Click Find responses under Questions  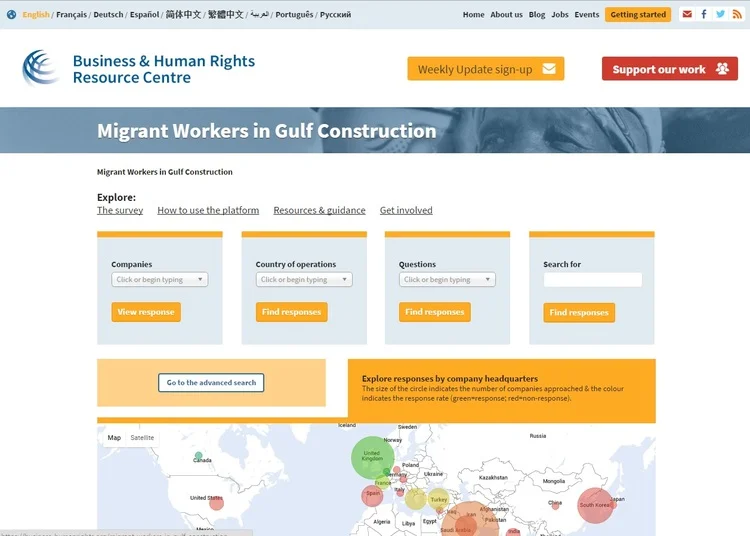click(435, 312)
